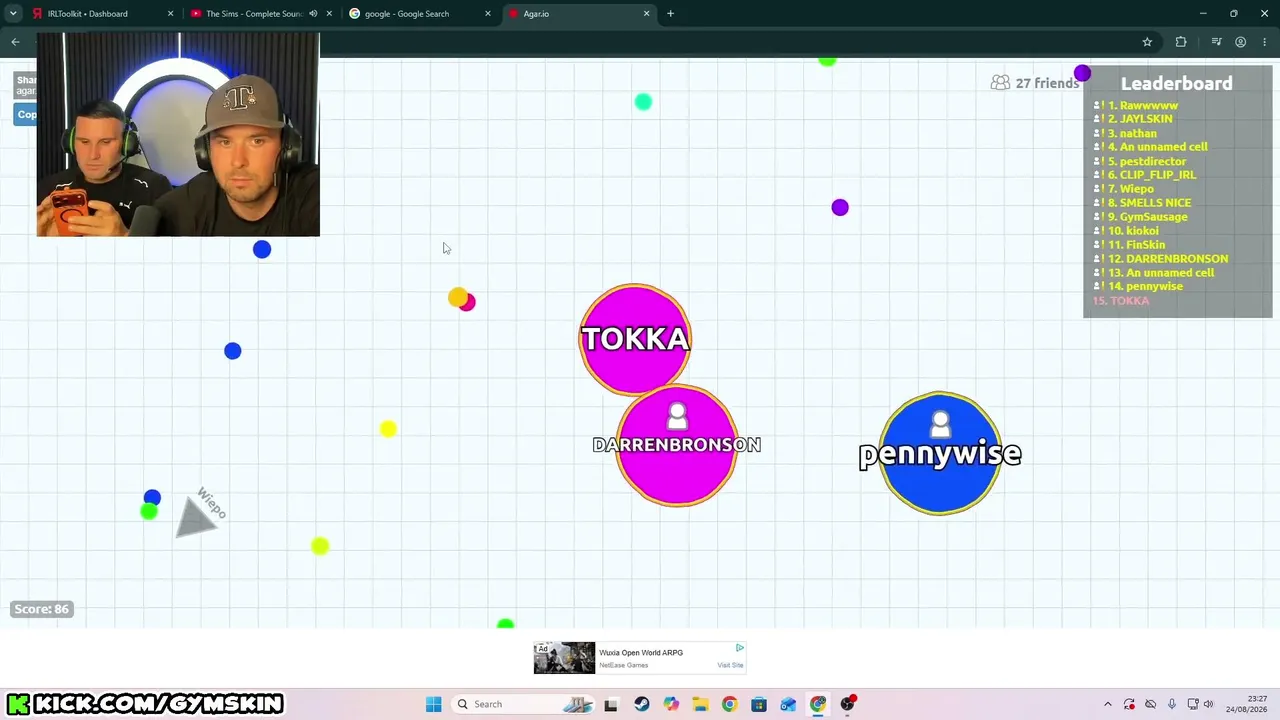Open the browser Extensions puzzle icon

coord(1181,42)
